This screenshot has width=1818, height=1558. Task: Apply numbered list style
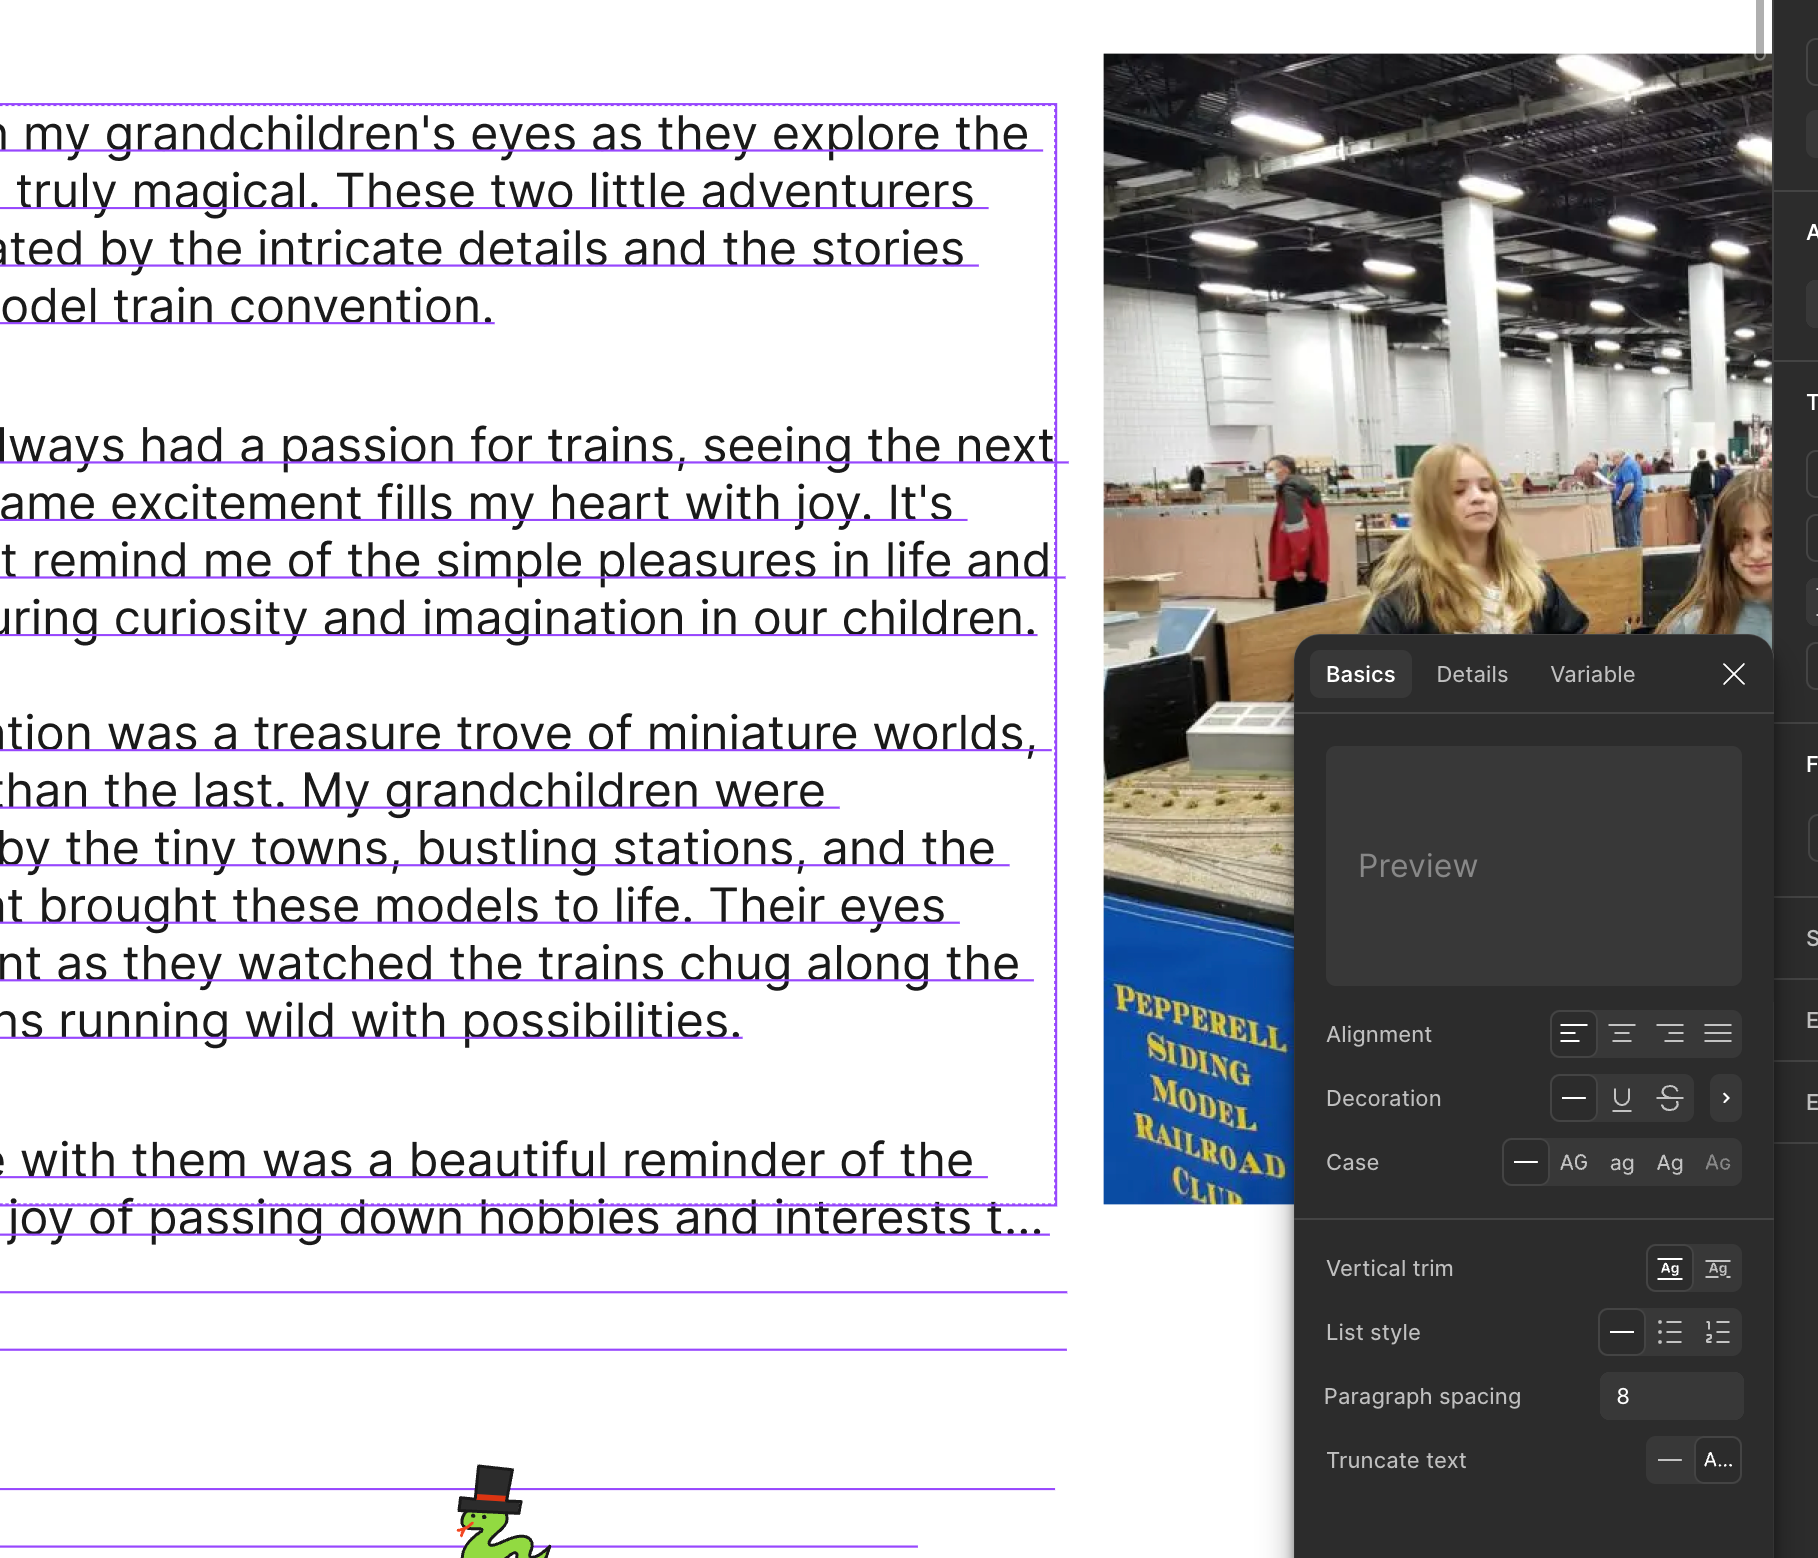(x=1718, y=1332)
